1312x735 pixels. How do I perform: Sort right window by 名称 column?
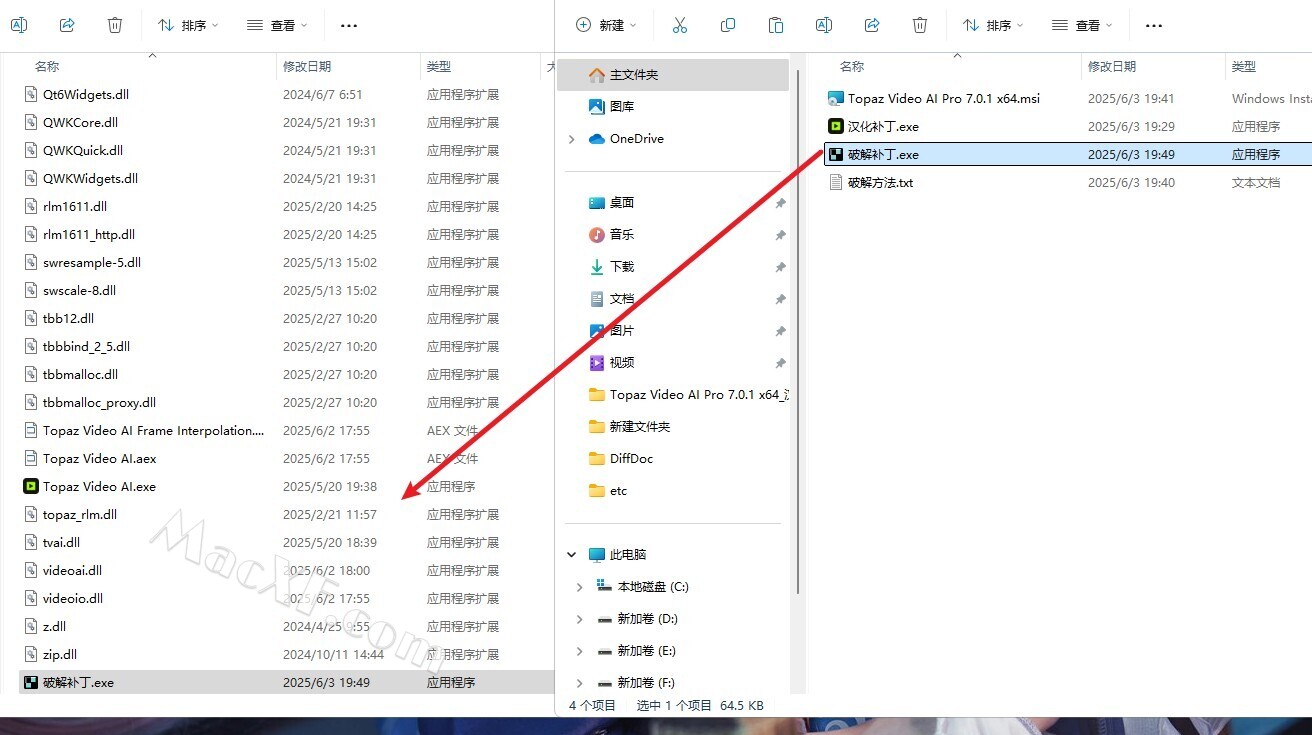click(x=852, y=66)
